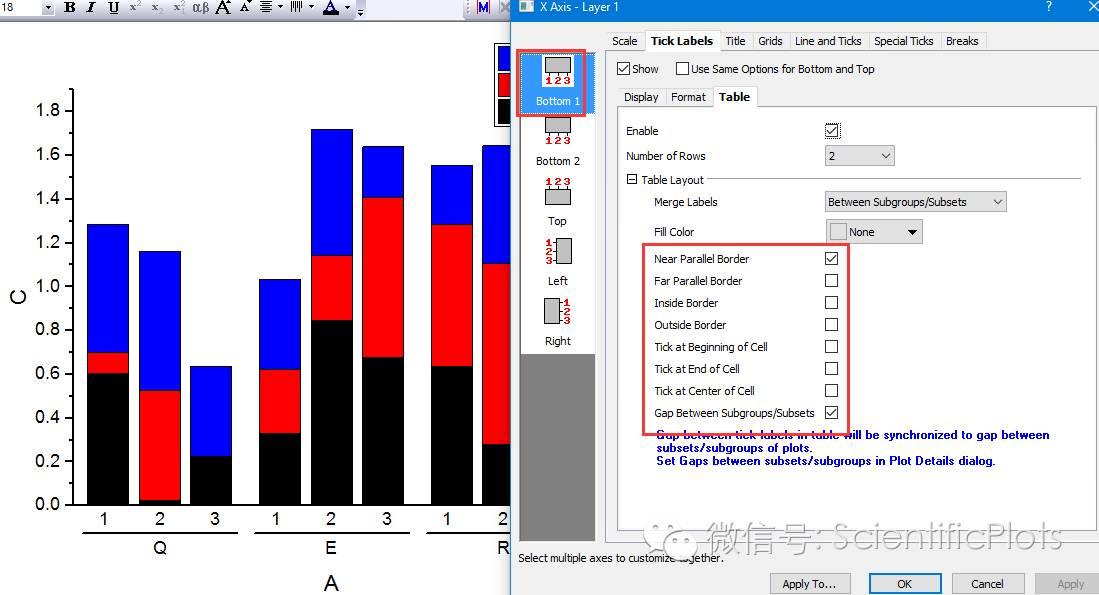The width and height of the screenshot is (1099, 595).
Task: Select the Top axis icon
Action: (556, 200)
